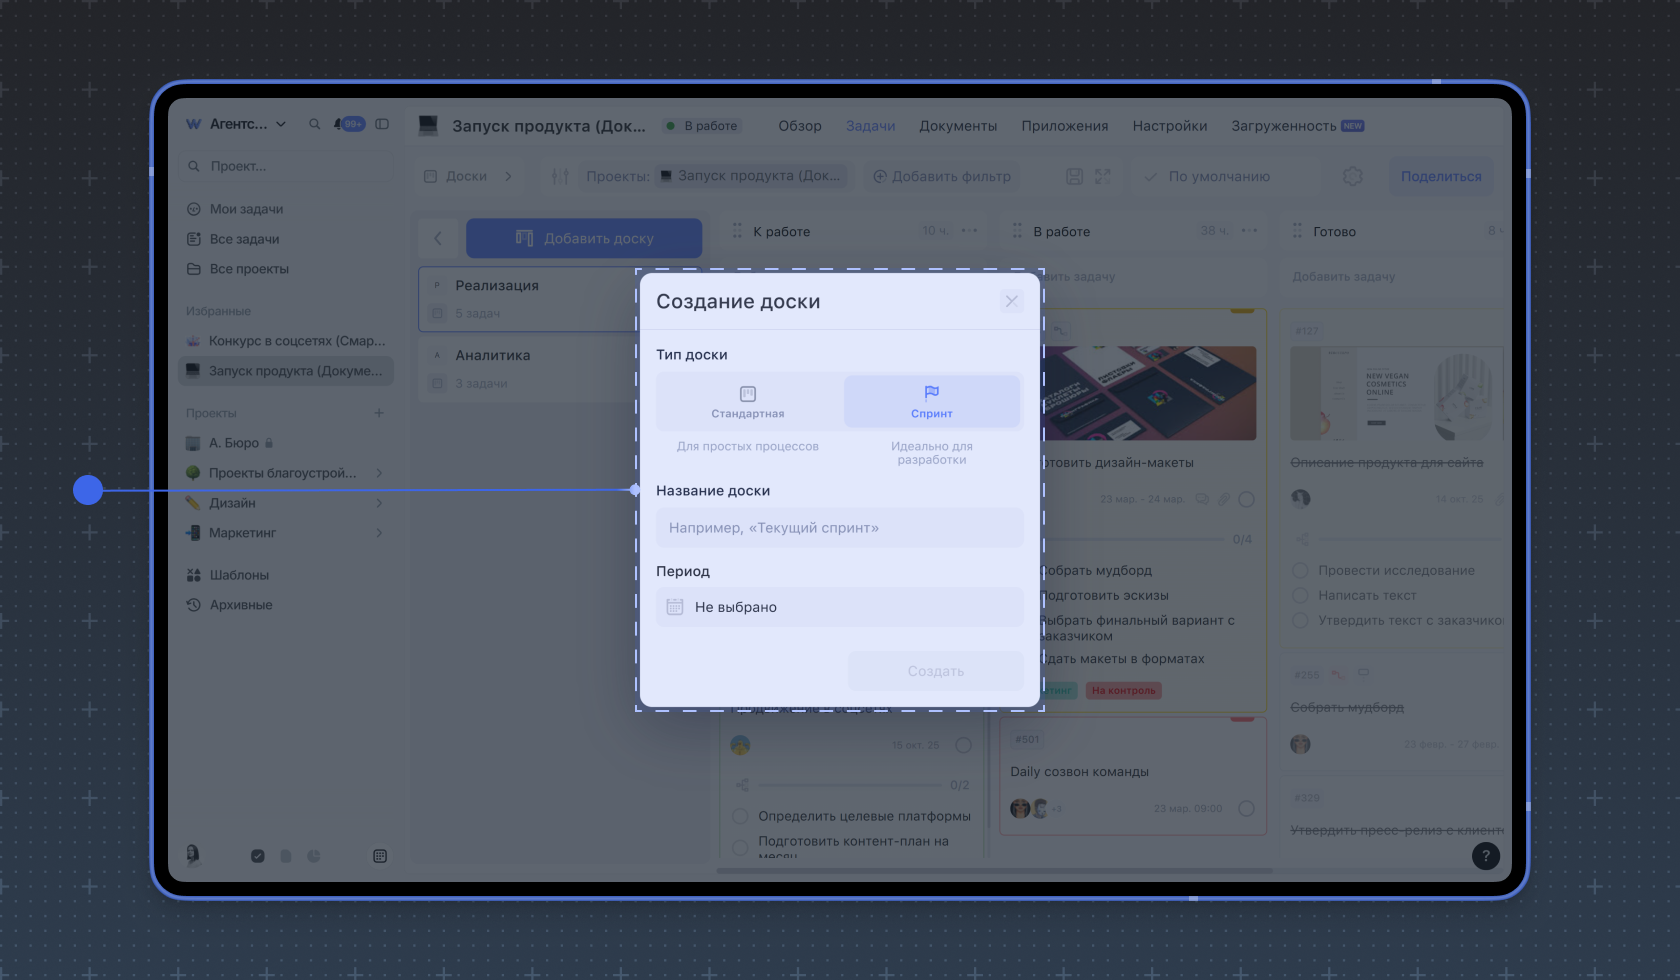Switch to the Настройки tab
This screenshot has width=1680, height=980.
[x=1169, y=126]
